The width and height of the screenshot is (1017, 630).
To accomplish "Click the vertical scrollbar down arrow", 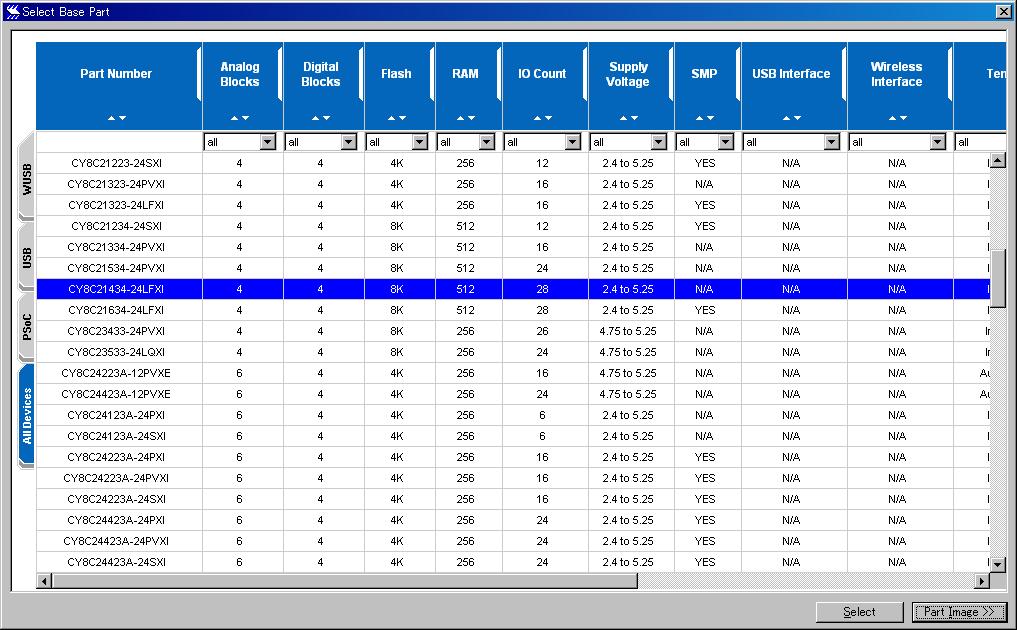I will click(x=998, y=564).
